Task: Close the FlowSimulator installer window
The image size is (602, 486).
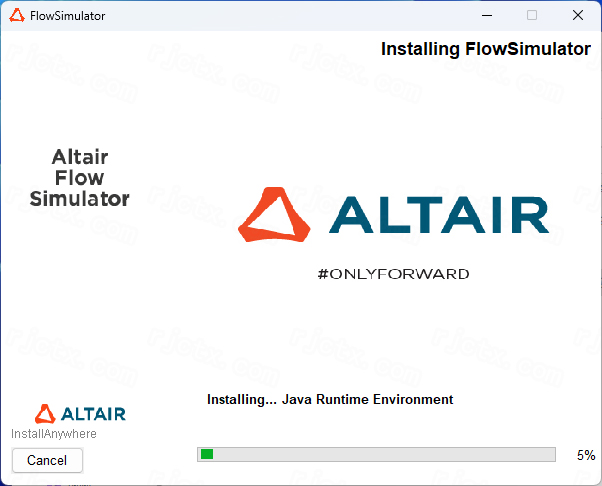Action: coord(577,15)
